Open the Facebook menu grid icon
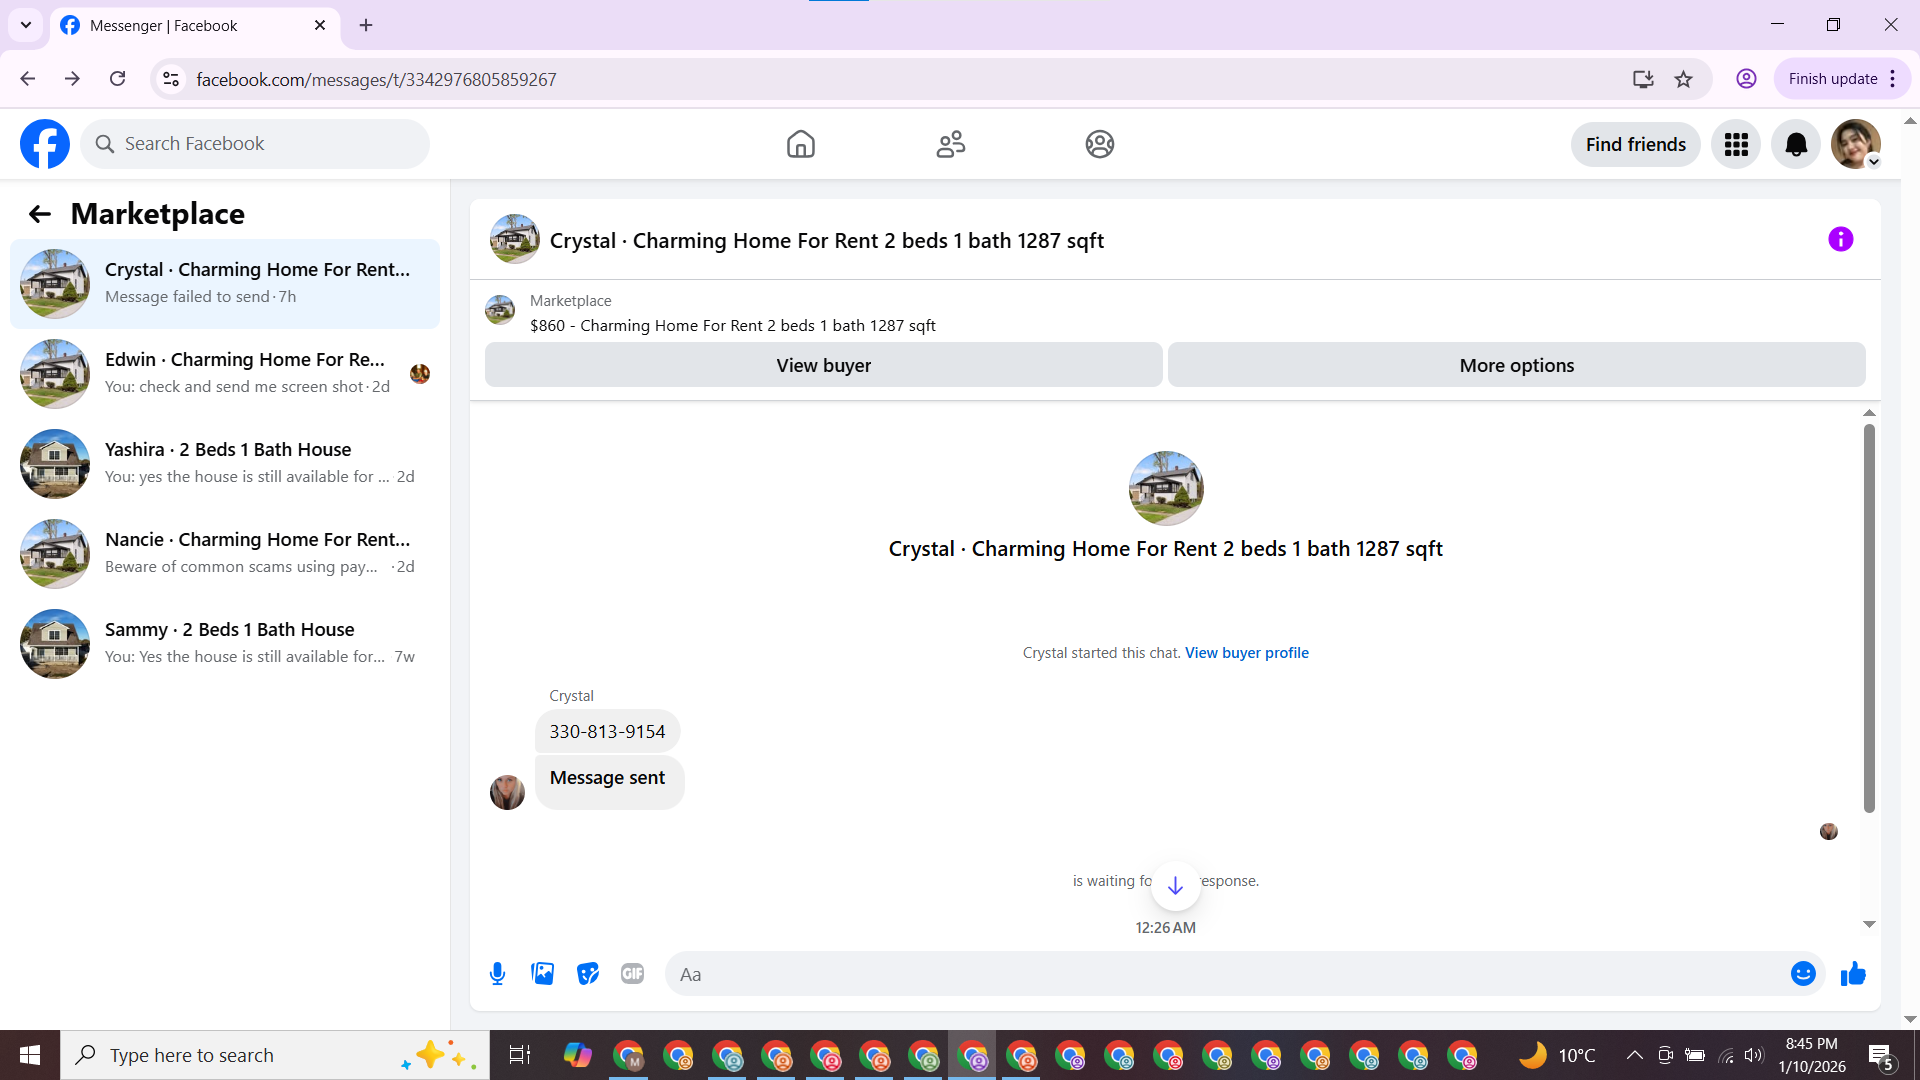The image size is (1920, 1080). point(1736,145)
